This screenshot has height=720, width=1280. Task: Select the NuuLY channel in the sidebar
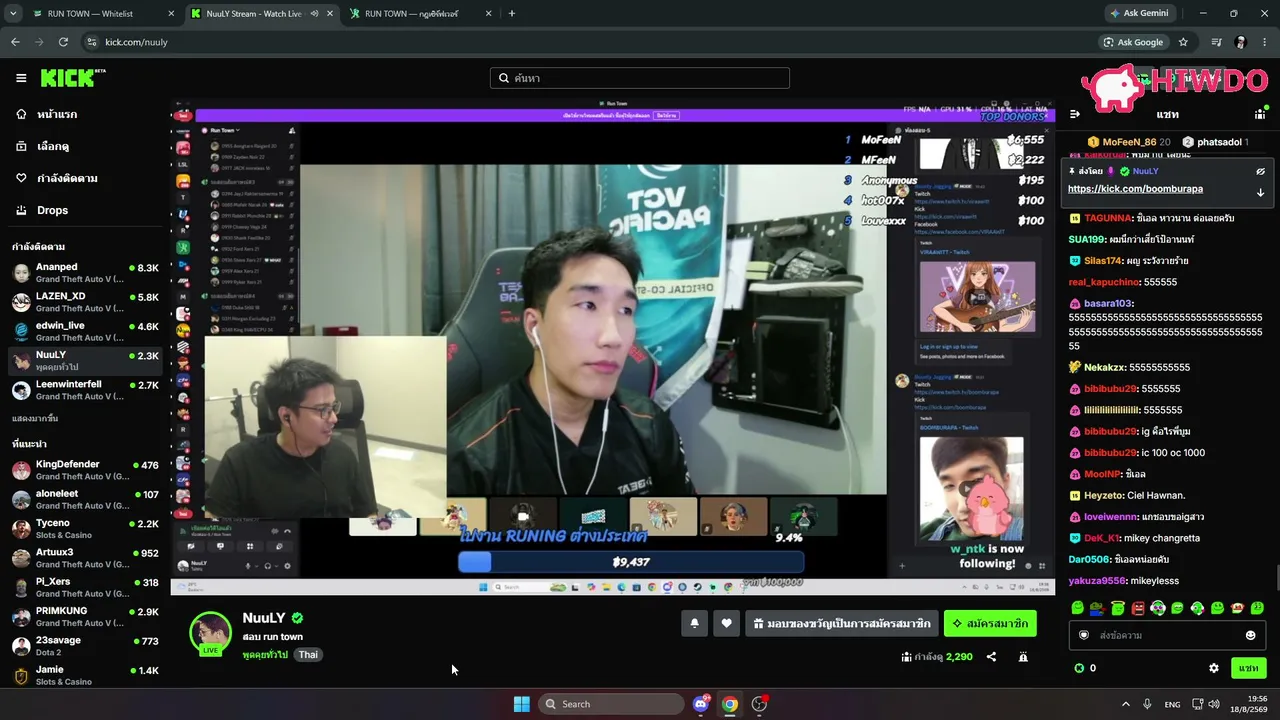tap(85, 361)
